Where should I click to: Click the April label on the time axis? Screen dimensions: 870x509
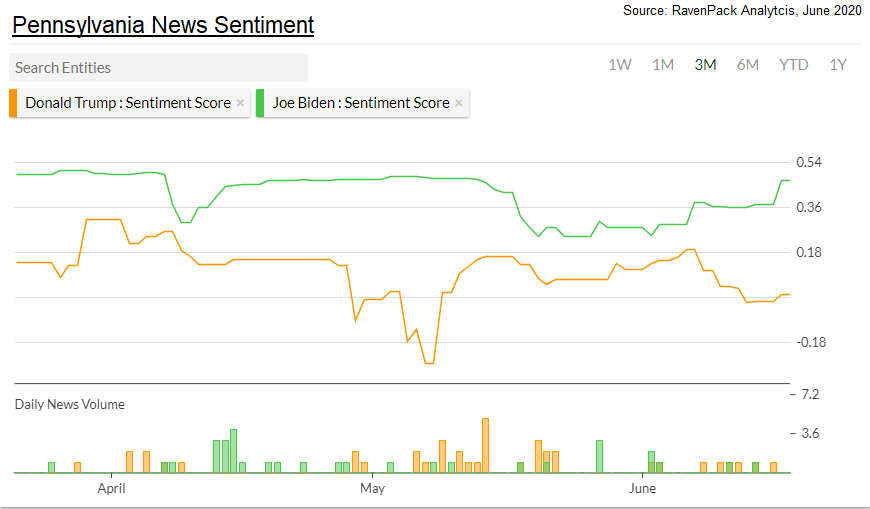coord(111,489)
